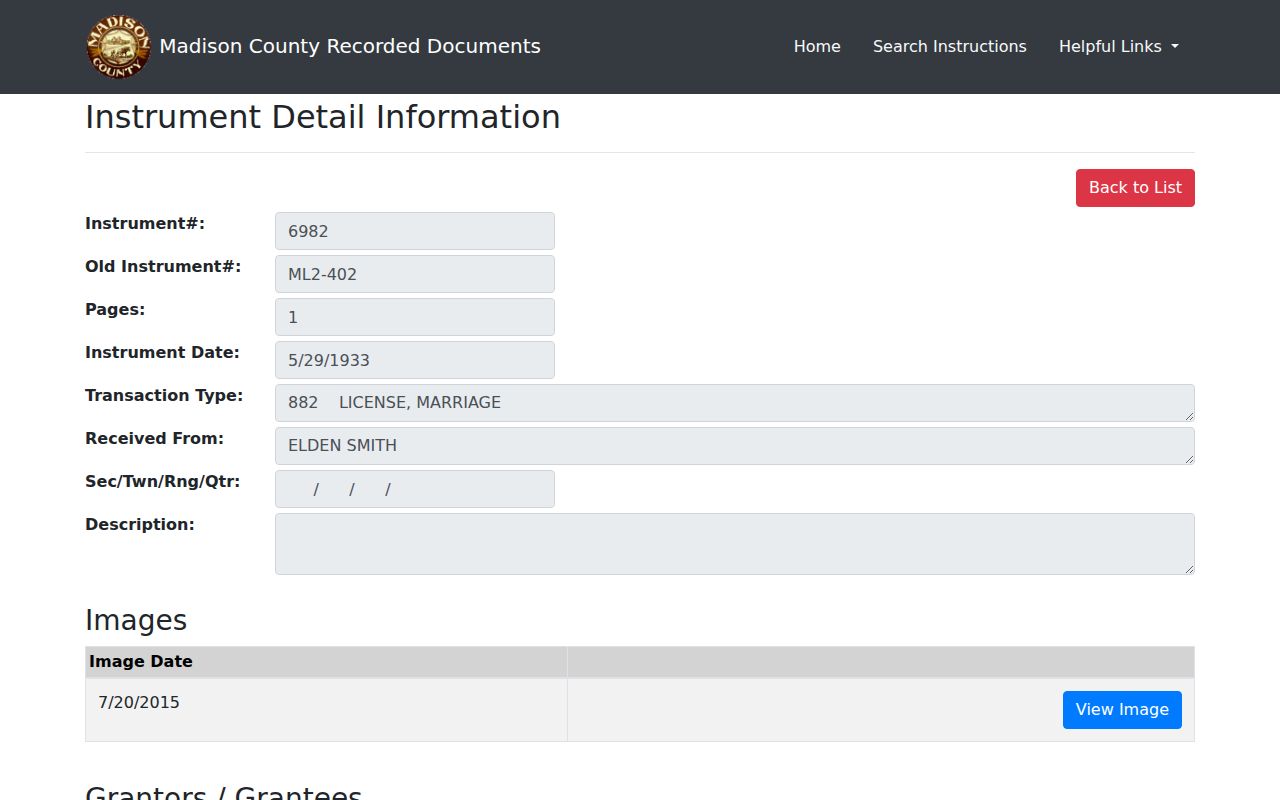The image size is (1280, 800).
Task: Open Madison County Recorded Documents title link
Action: click(350, 46)
